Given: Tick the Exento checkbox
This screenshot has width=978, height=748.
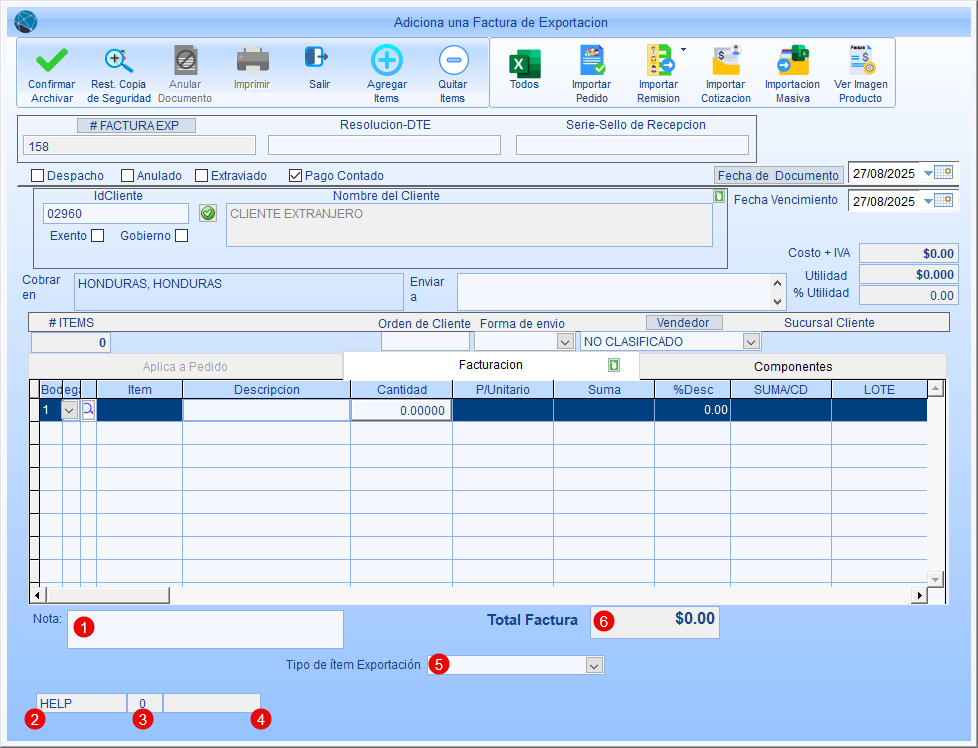Looking at the screenshot, I should pyautogui.click(x=98, y=236).
